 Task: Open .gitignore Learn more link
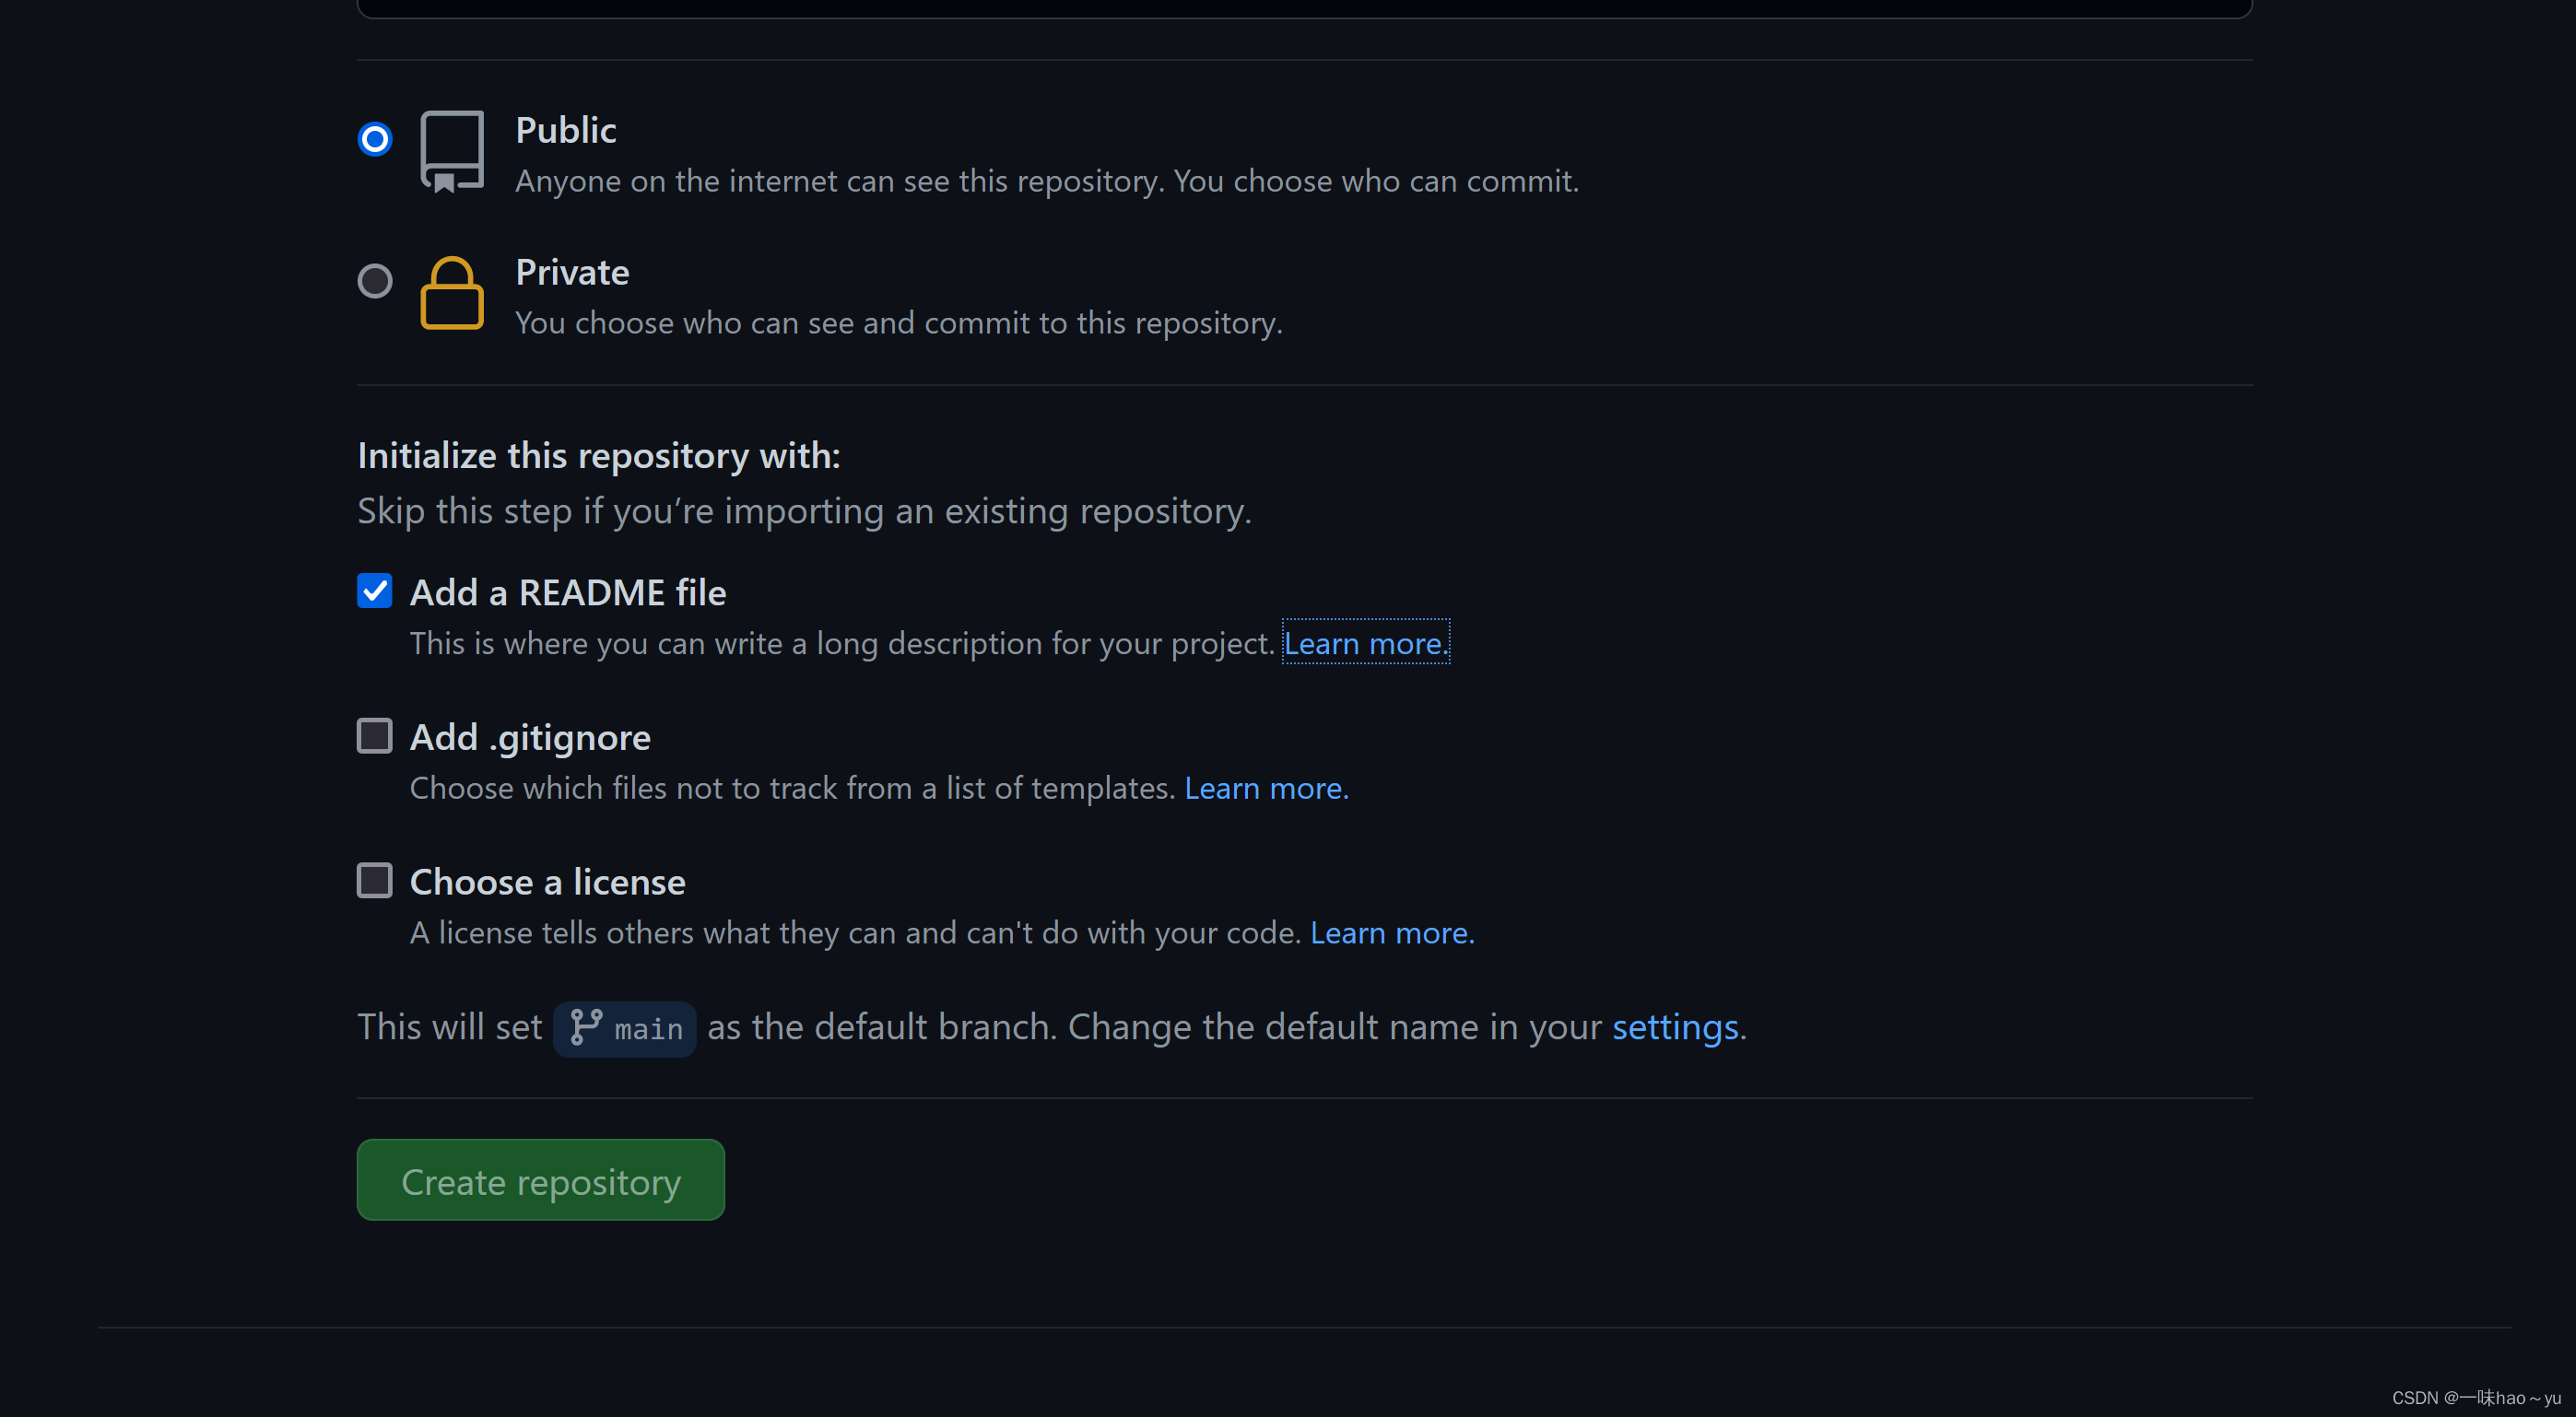(x=1266, y=788)
